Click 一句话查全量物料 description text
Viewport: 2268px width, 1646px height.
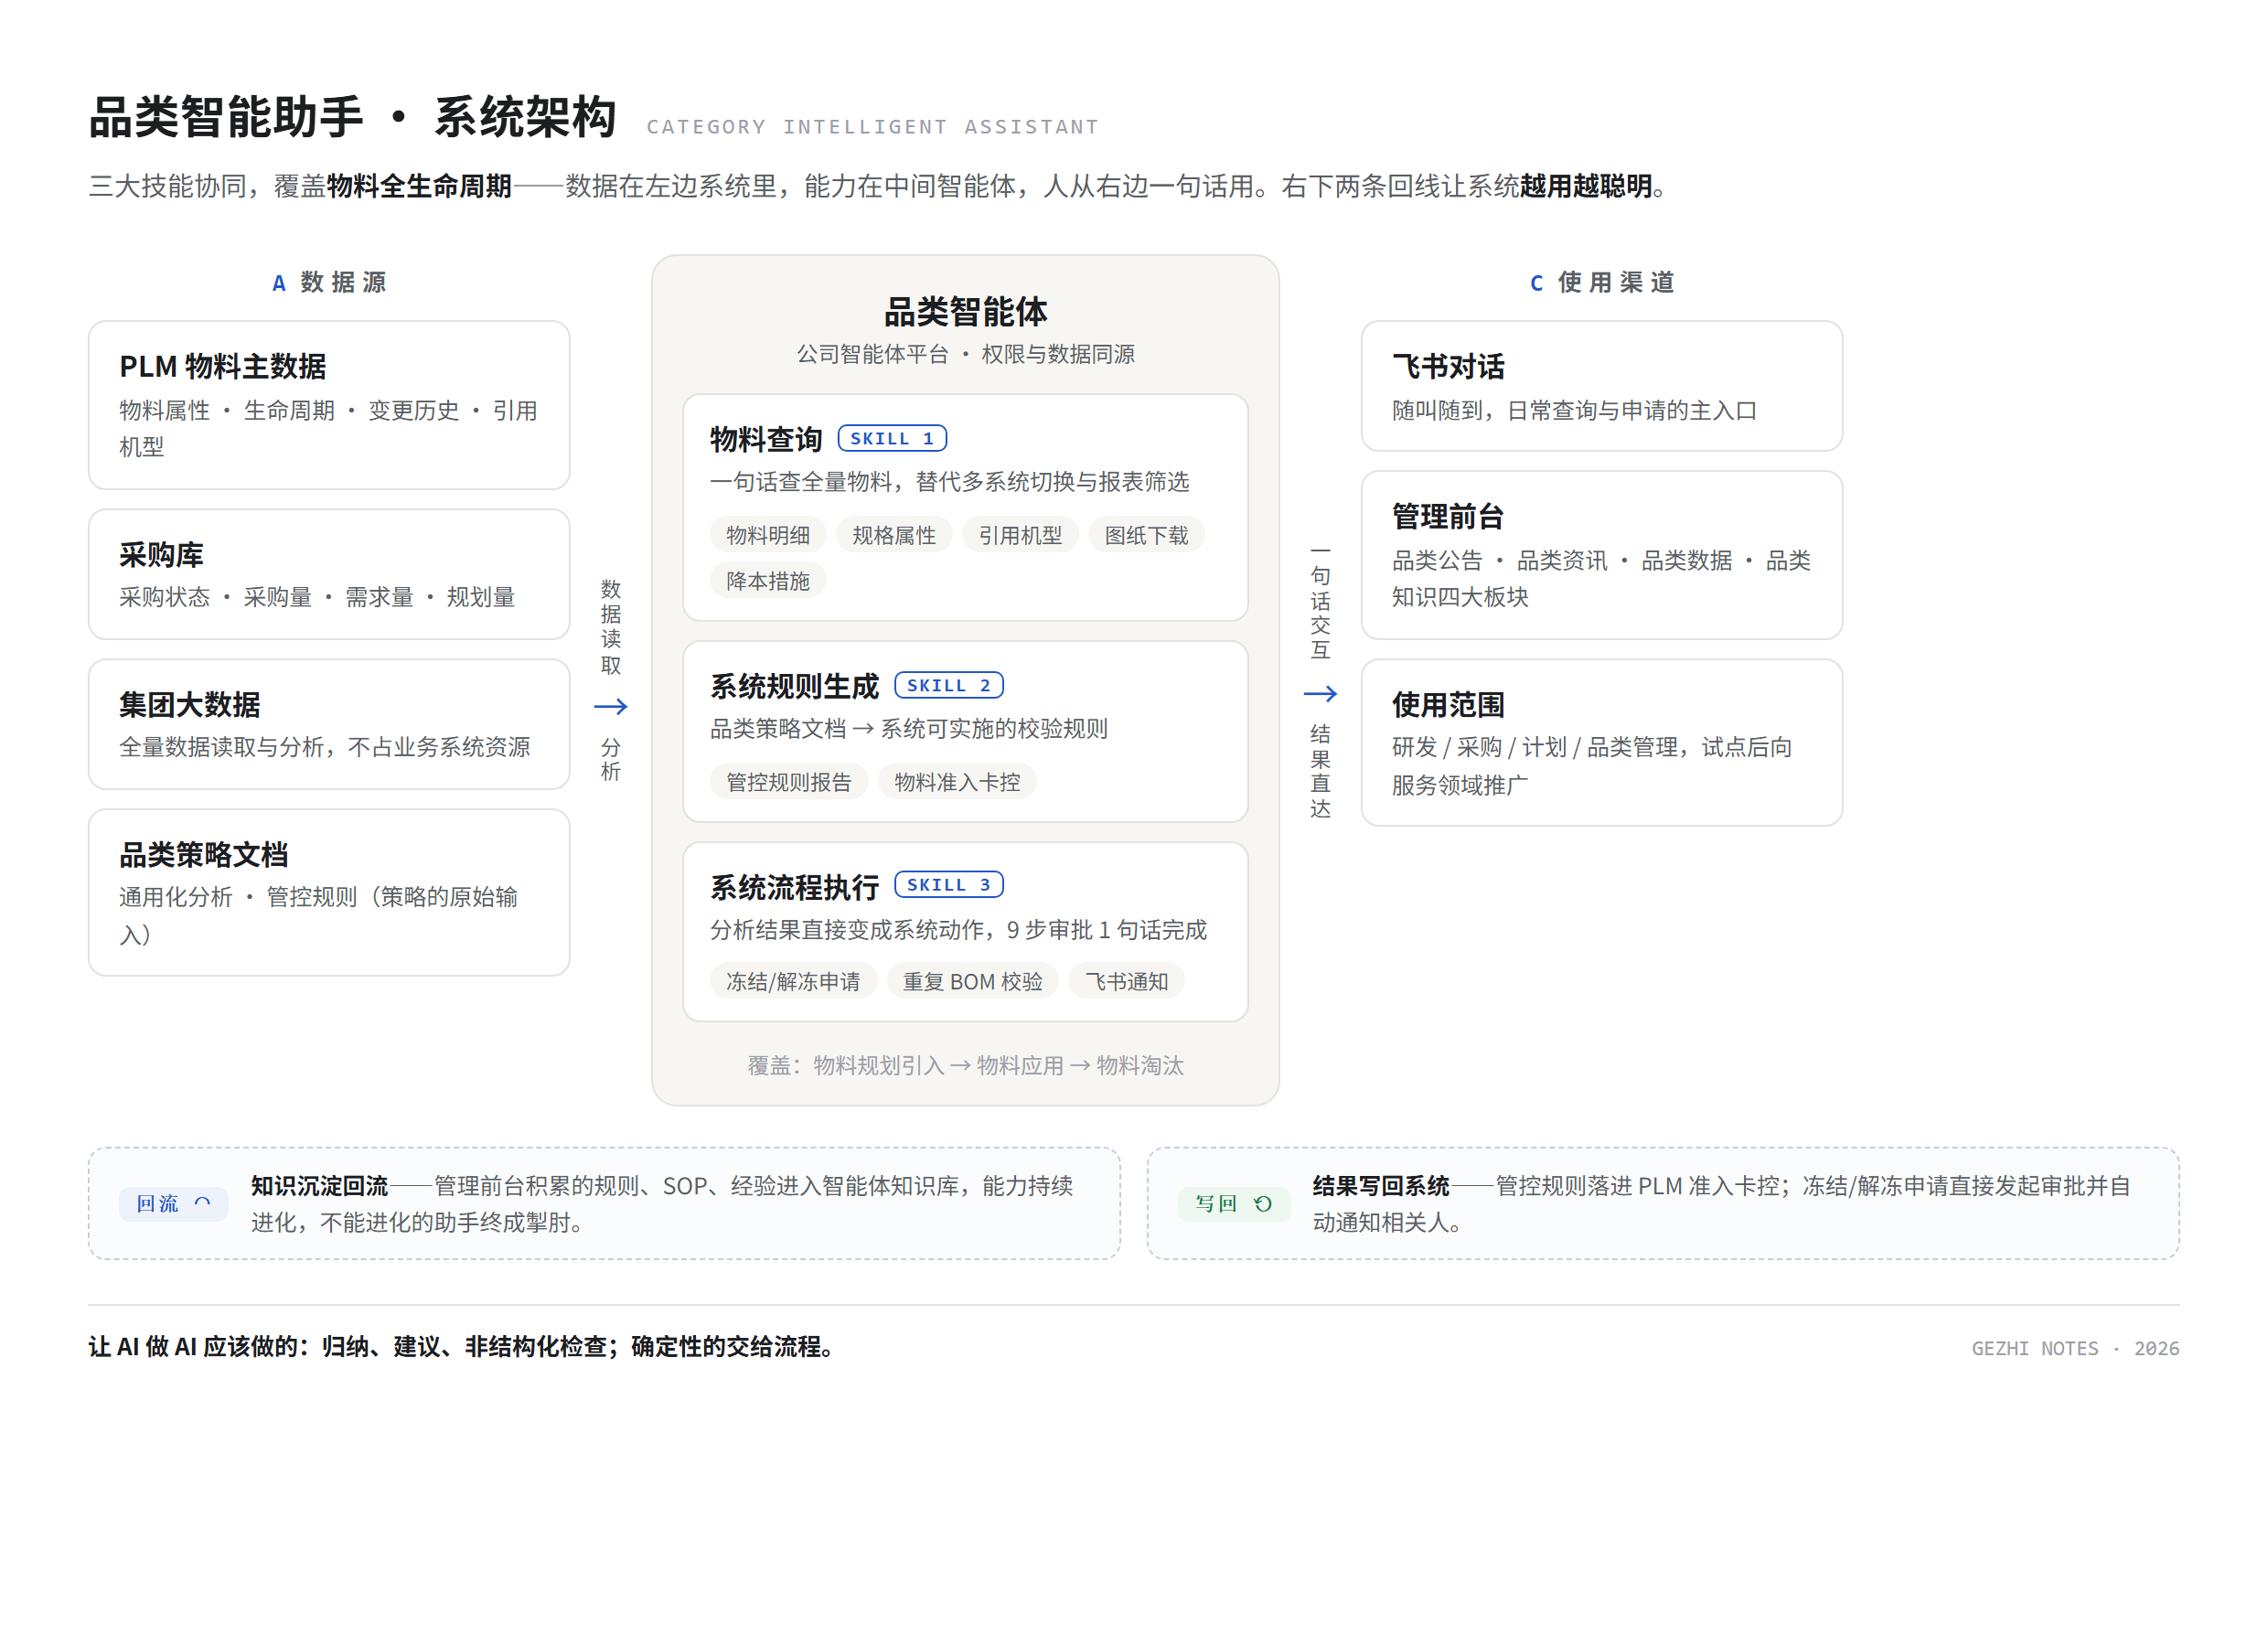949,482
